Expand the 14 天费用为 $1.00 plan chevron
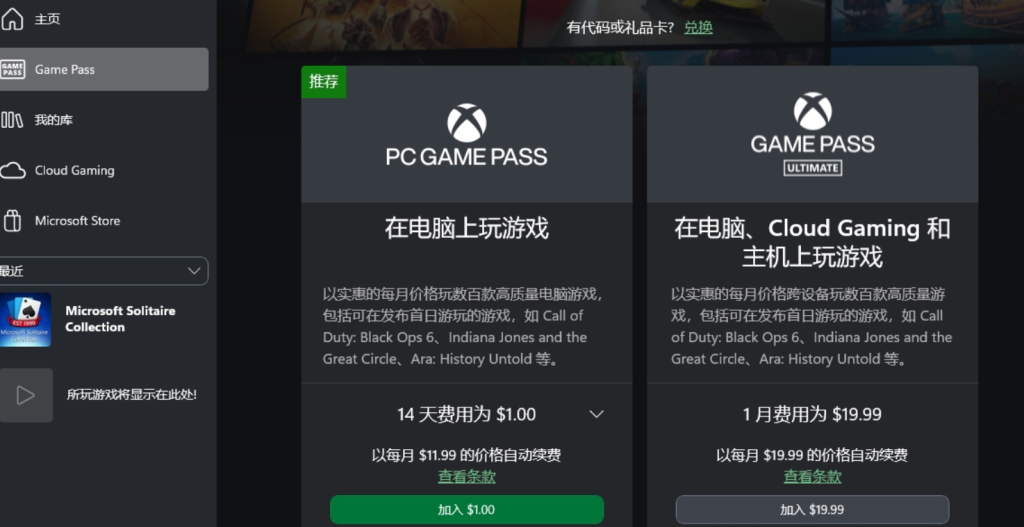 [x=596, y=414]
